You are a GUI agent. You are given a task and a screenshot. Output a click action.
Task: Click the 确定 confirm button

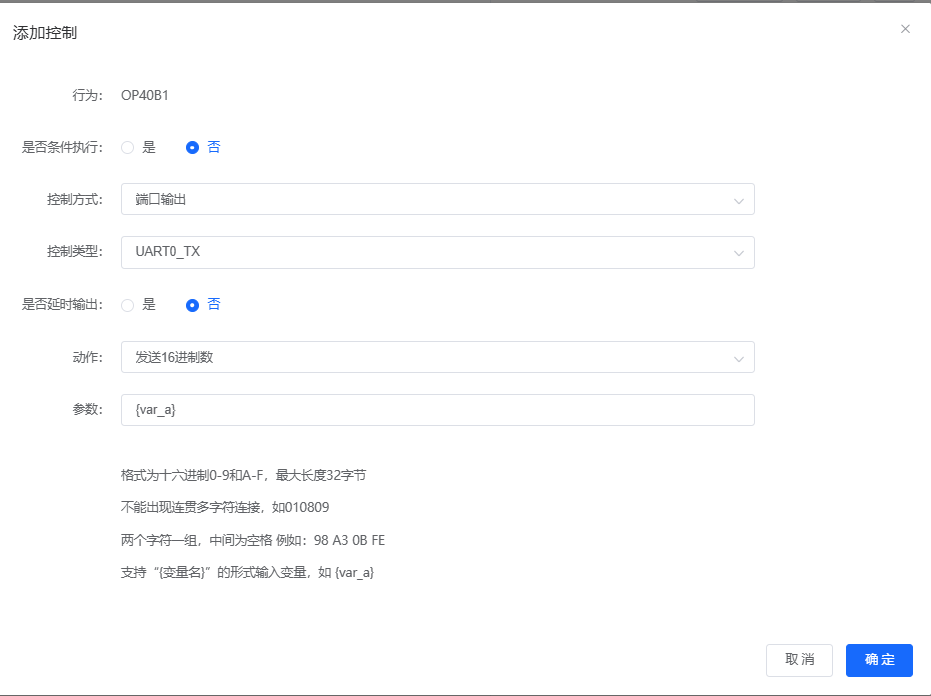tap(879, 660)
